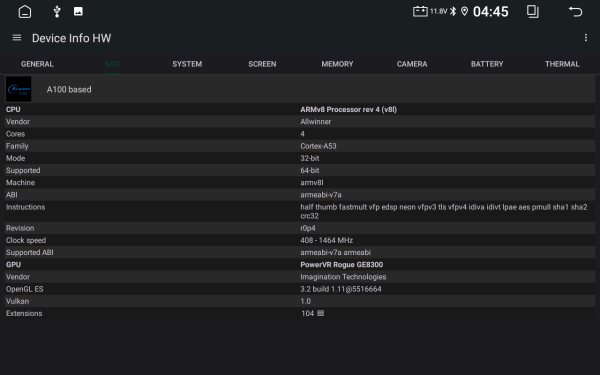Select 'PowerVR Rogue GE8300' GPU value
600x375 pixels.
(x=342, y=265)
